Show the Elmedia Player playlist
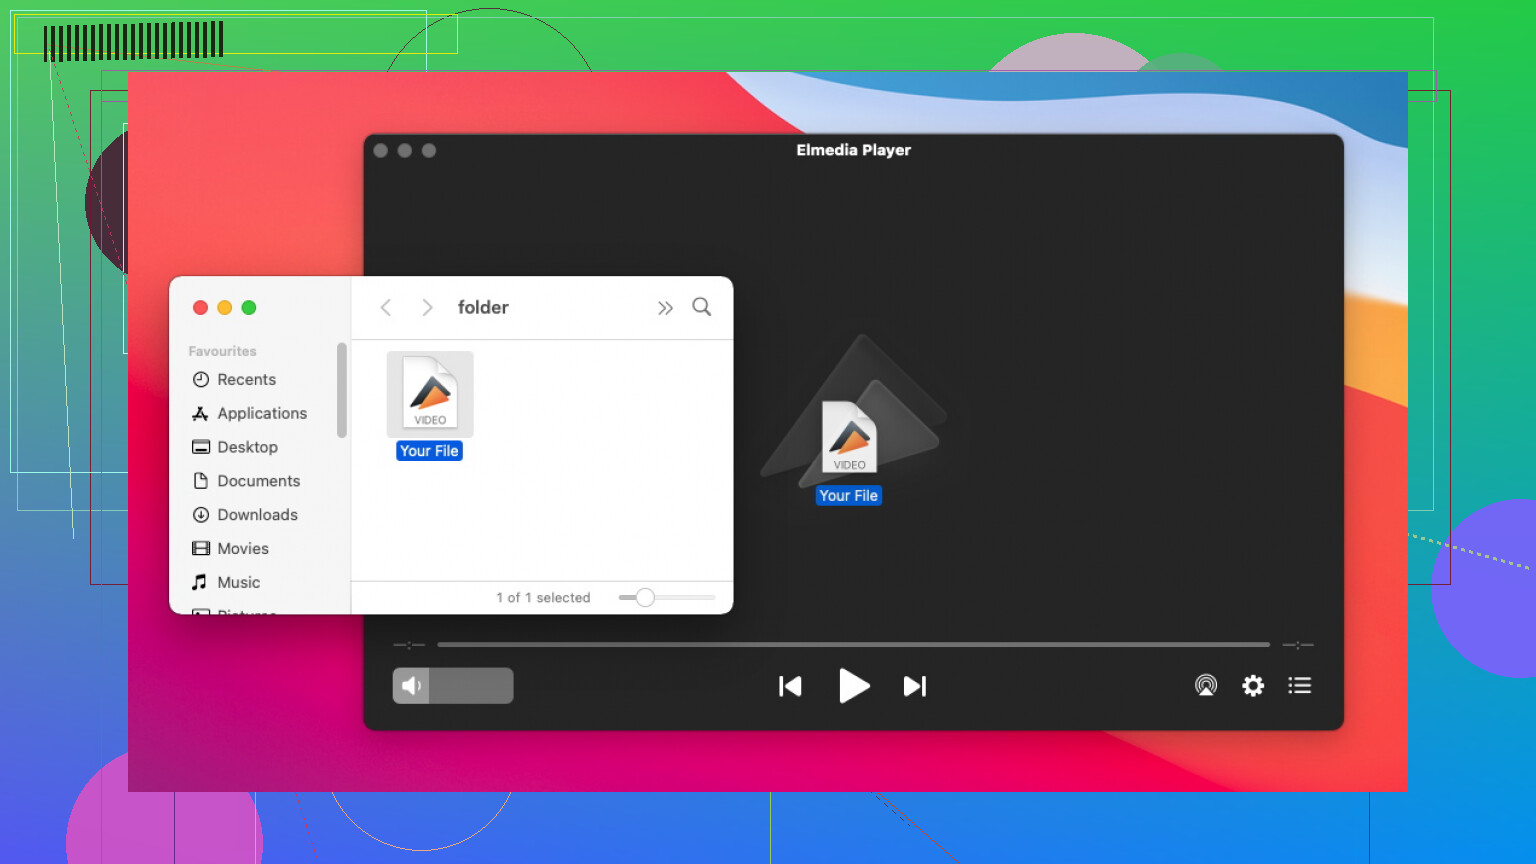This screenshot has width=1536, height=864. click(x=1299, y=686)
